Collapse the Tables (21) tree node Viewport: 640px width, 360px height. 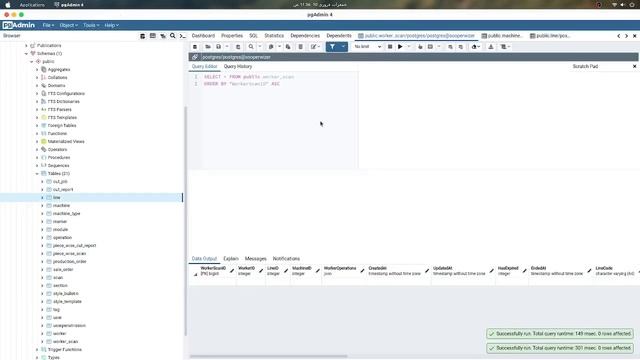(x=37, y=173)
